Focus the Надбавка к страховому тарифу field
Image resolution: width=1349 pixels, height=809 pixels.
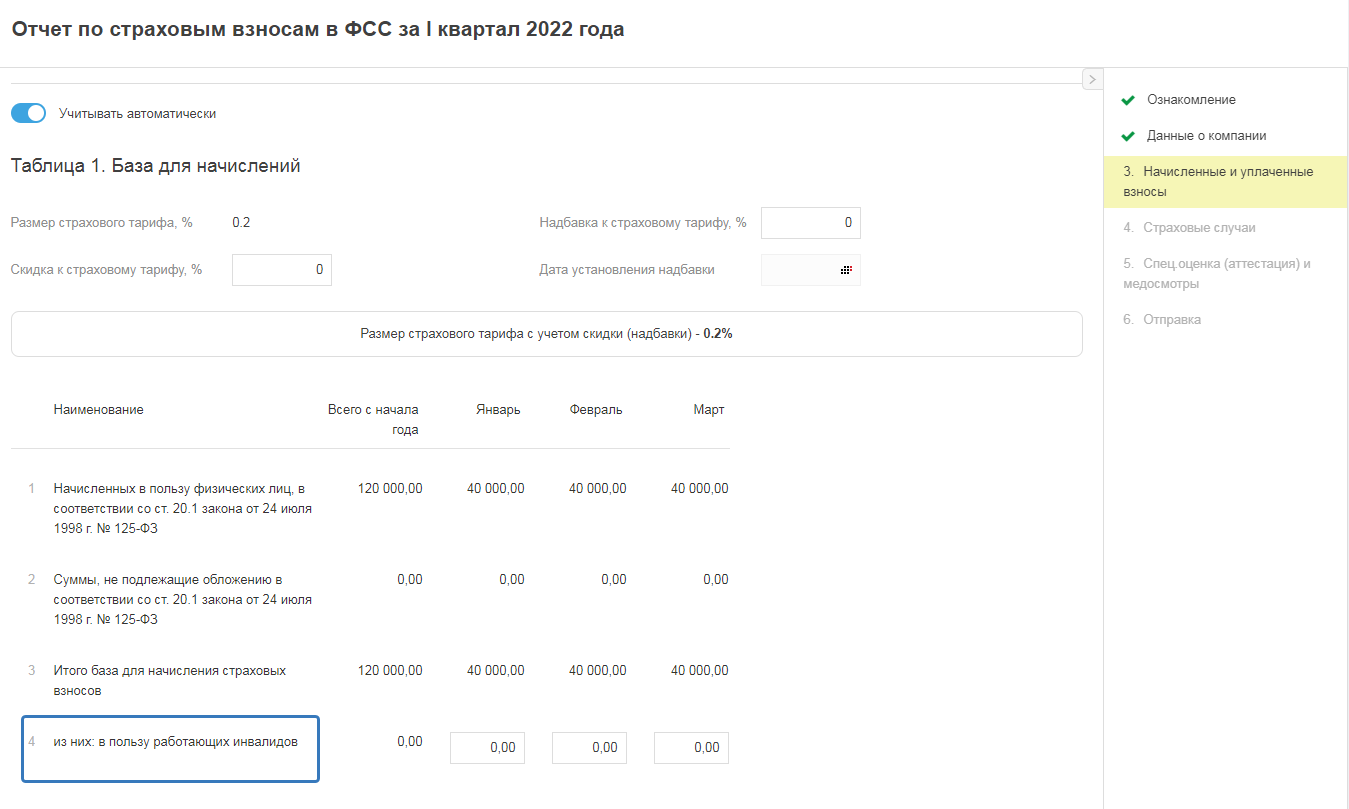pos(810,223)
